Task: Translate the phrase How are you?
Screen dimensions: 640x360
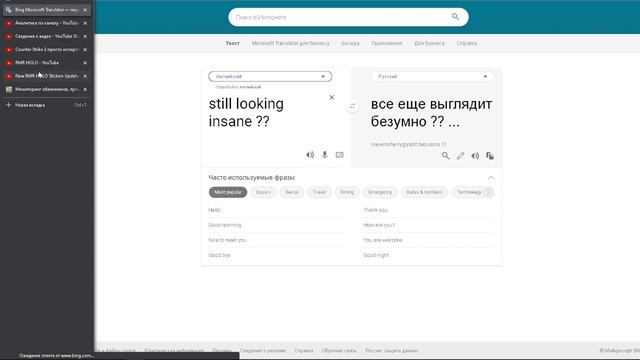Action: (x=379, y=225)
